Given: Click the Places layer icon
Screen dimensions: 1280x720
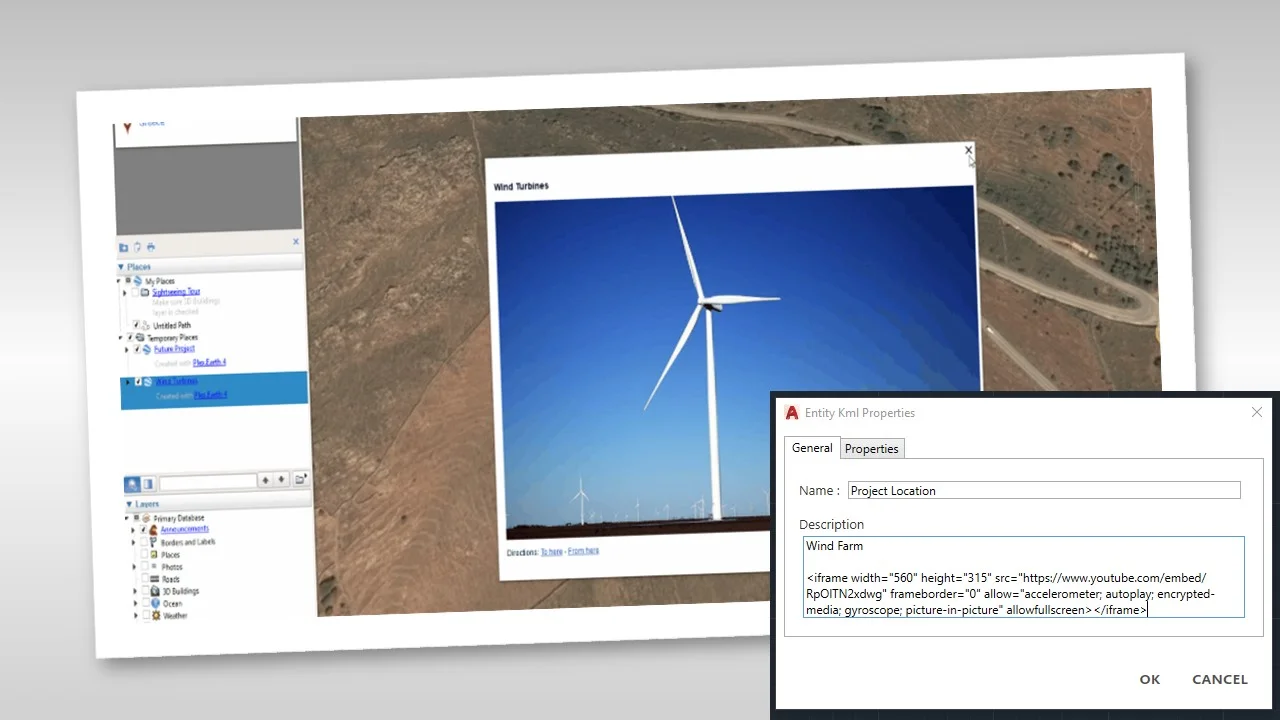Looking at the screenshot, I should pos(154,554).
